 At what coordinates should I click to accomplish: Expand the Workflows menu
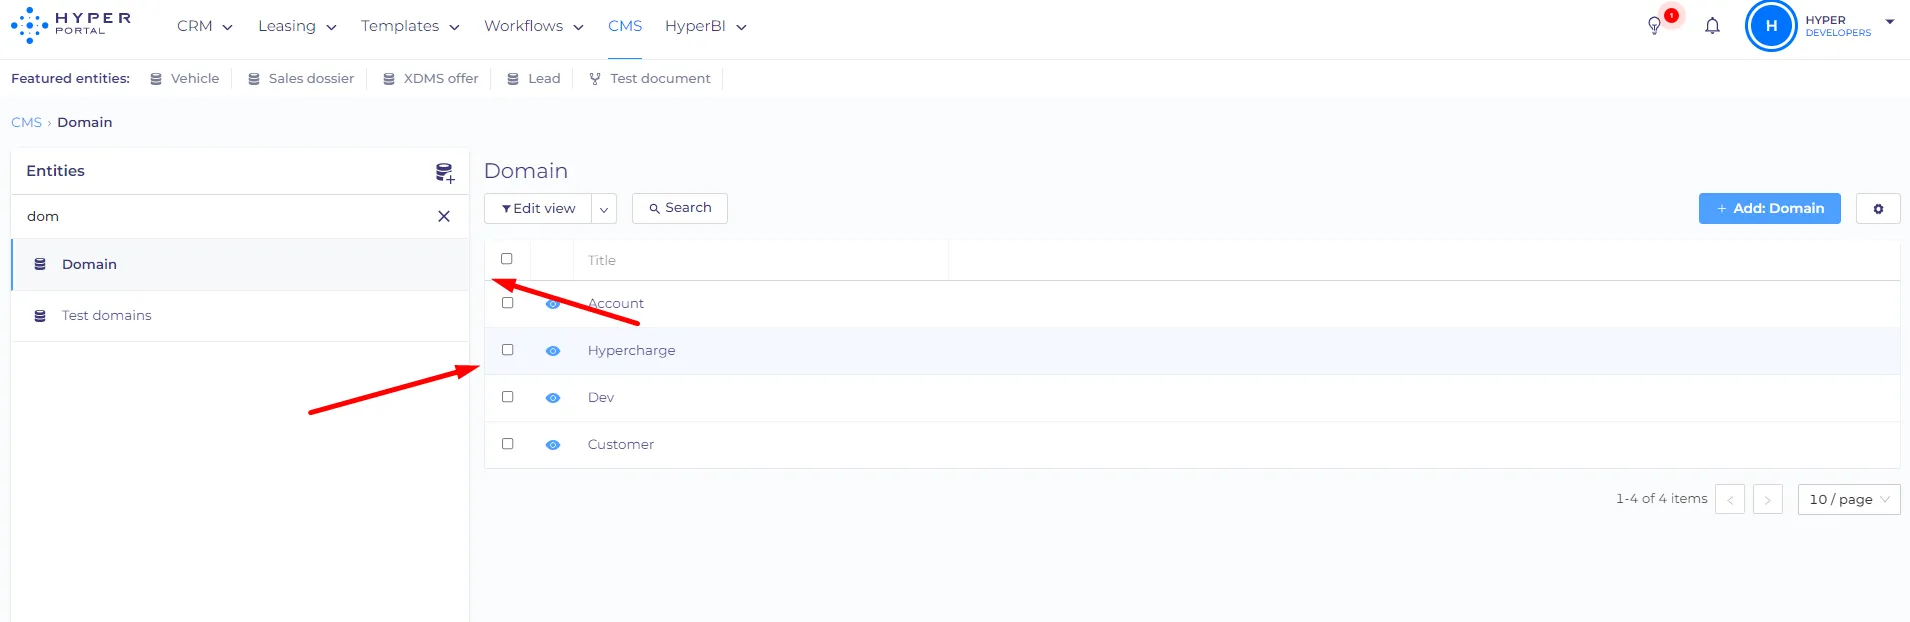coord(534,26)
